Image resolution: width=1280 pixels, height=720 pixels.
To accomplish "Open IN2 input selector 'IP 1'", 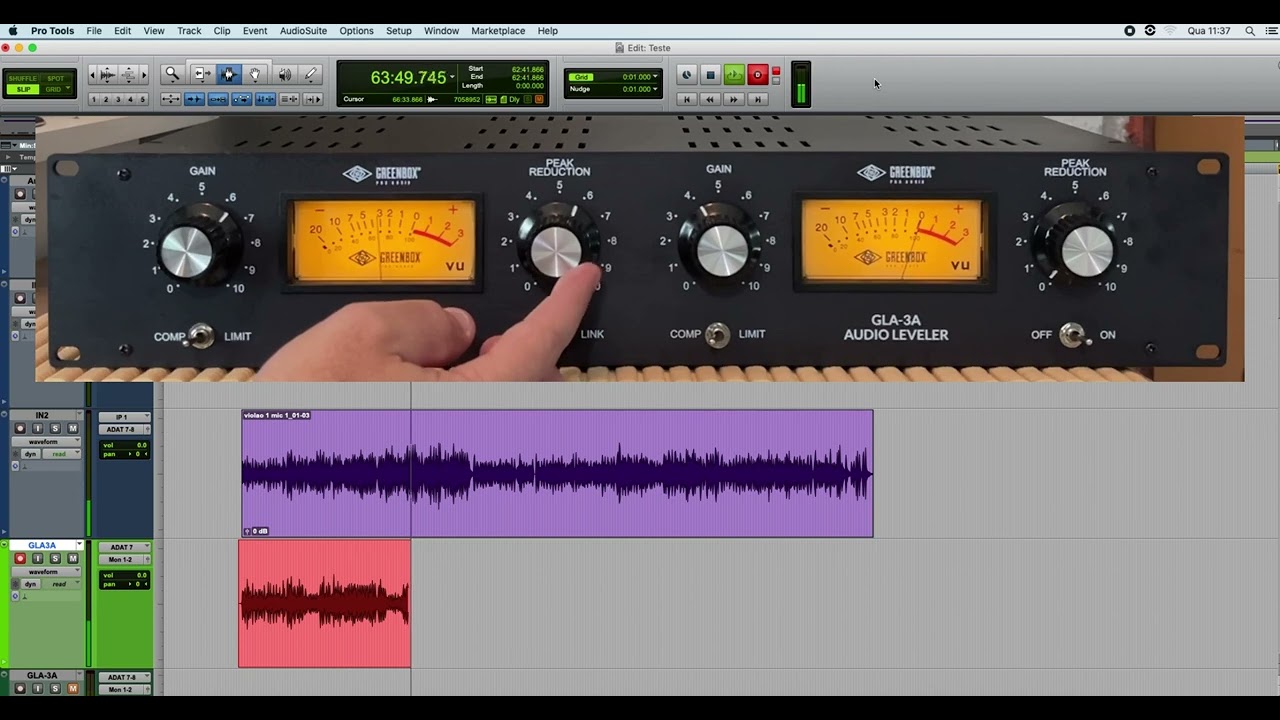I will point(125,417).
